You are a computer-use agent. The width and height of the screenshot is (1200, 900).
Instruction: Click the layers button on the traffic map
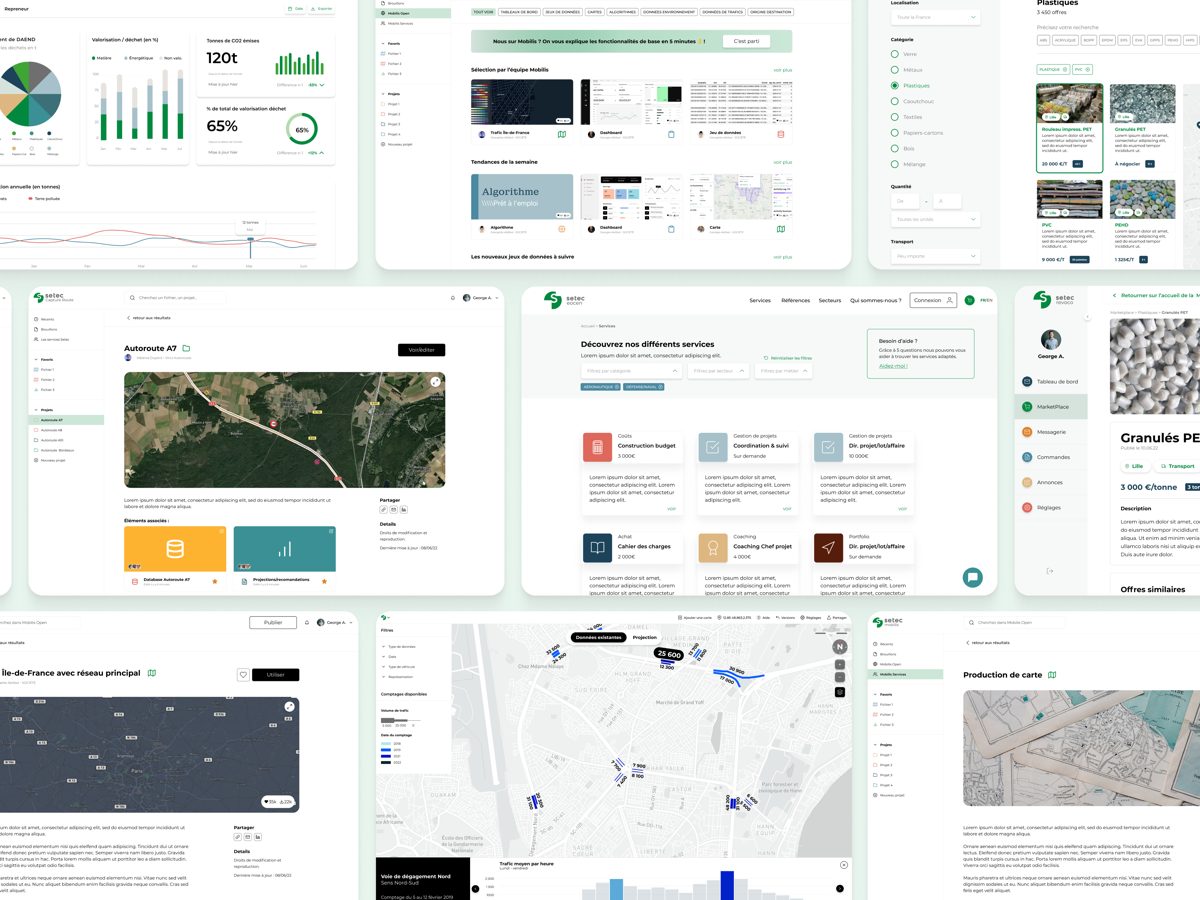point(840,691)
